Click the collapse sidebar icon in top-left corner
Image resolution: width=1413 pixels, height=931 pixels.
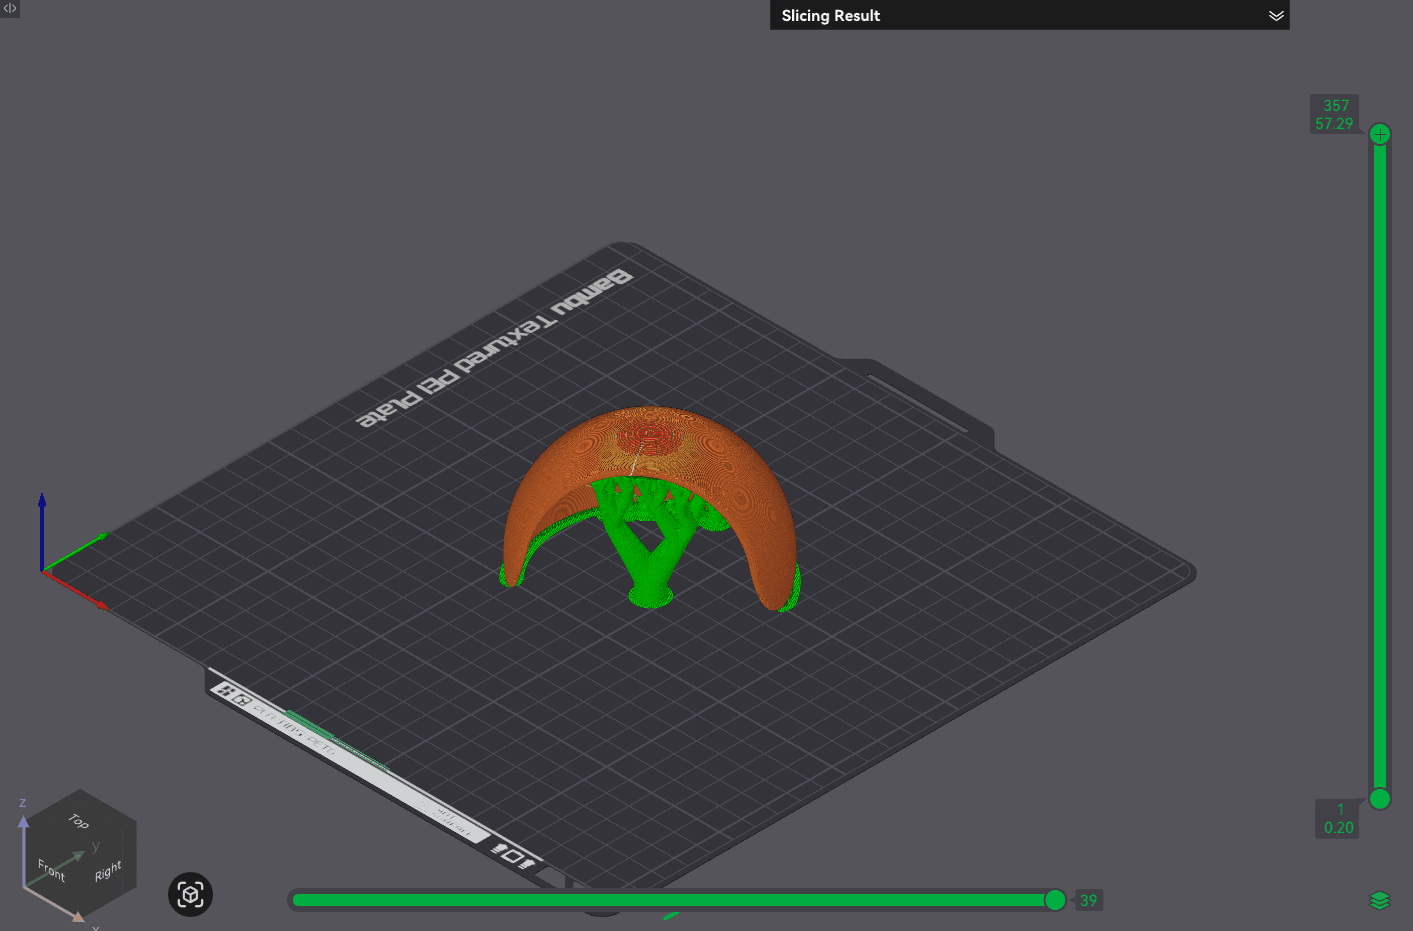(9, 8)
